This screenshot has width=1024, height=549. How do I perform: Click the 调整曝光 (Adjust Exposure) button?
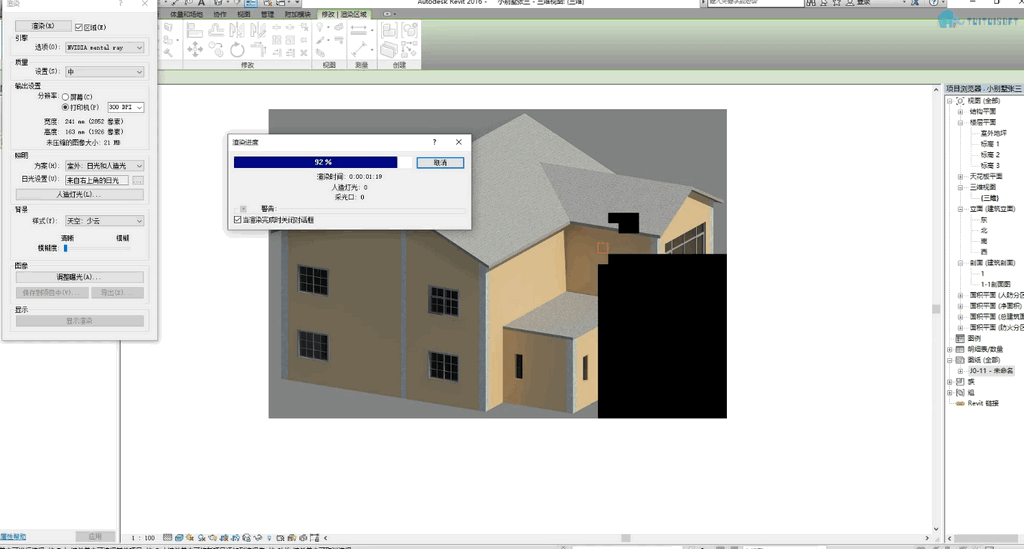tap(80, 277)
